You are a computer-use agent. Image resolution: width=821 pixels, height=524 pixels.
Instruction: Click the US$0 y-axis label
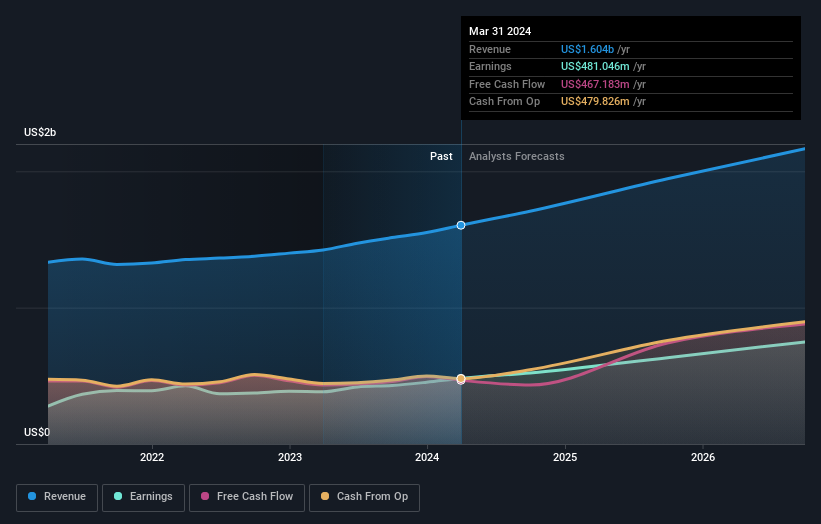point(37,432)
